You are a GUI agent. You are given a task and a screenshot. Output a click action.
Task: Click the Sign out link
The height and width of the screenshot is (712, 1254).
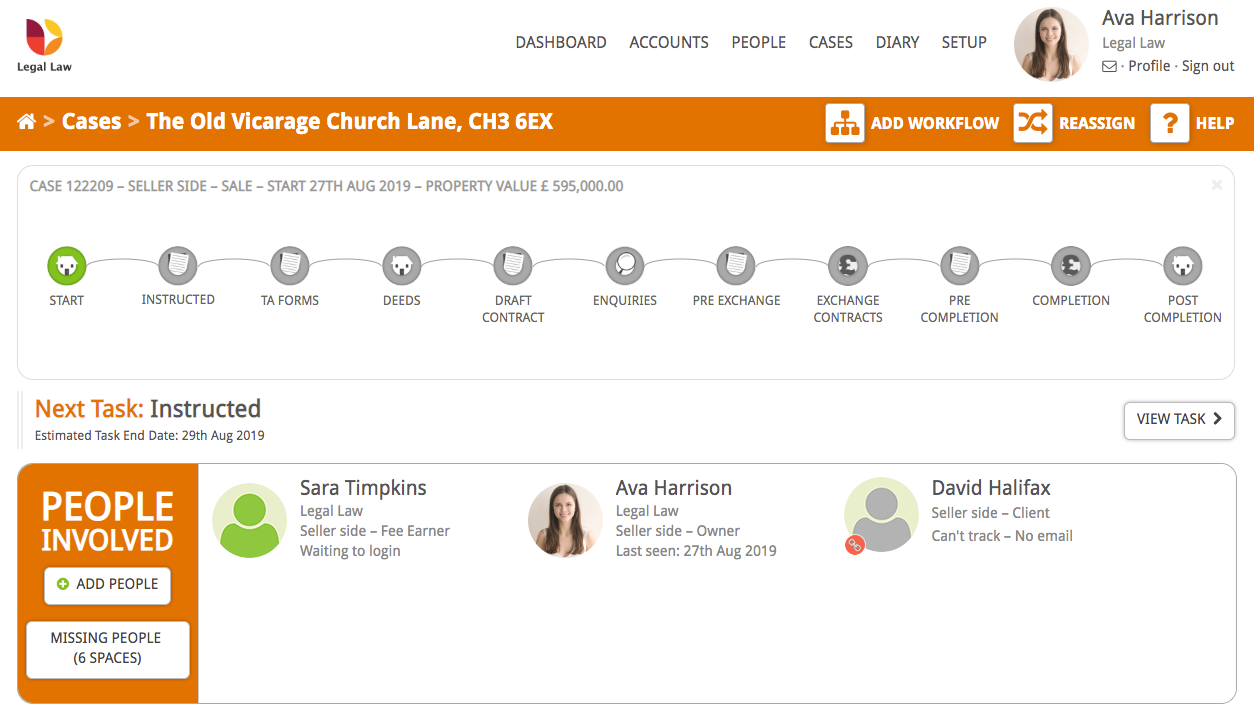coord(1208,66)
